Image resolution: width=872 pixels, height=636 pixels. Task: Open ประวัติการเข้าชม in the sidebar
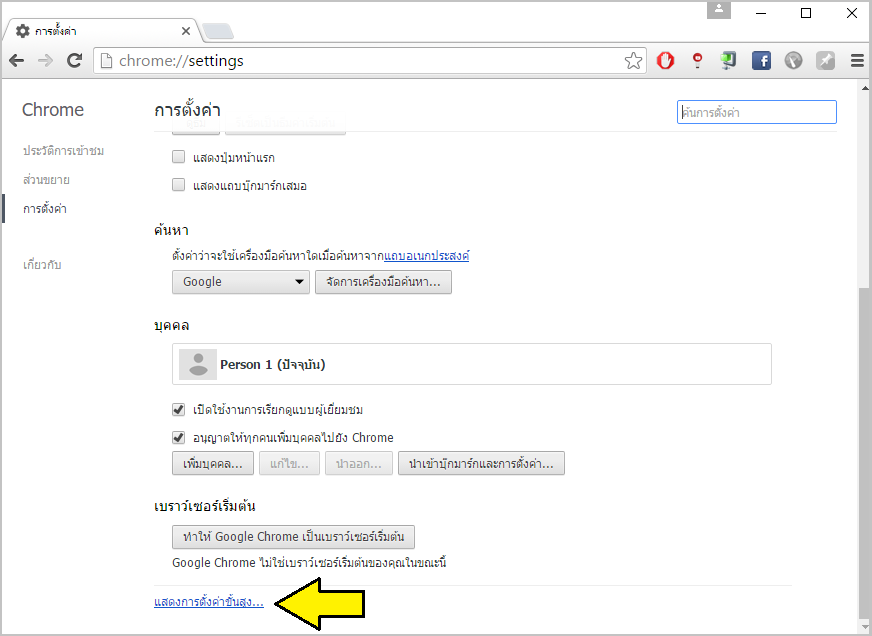[x=63, y=151]
